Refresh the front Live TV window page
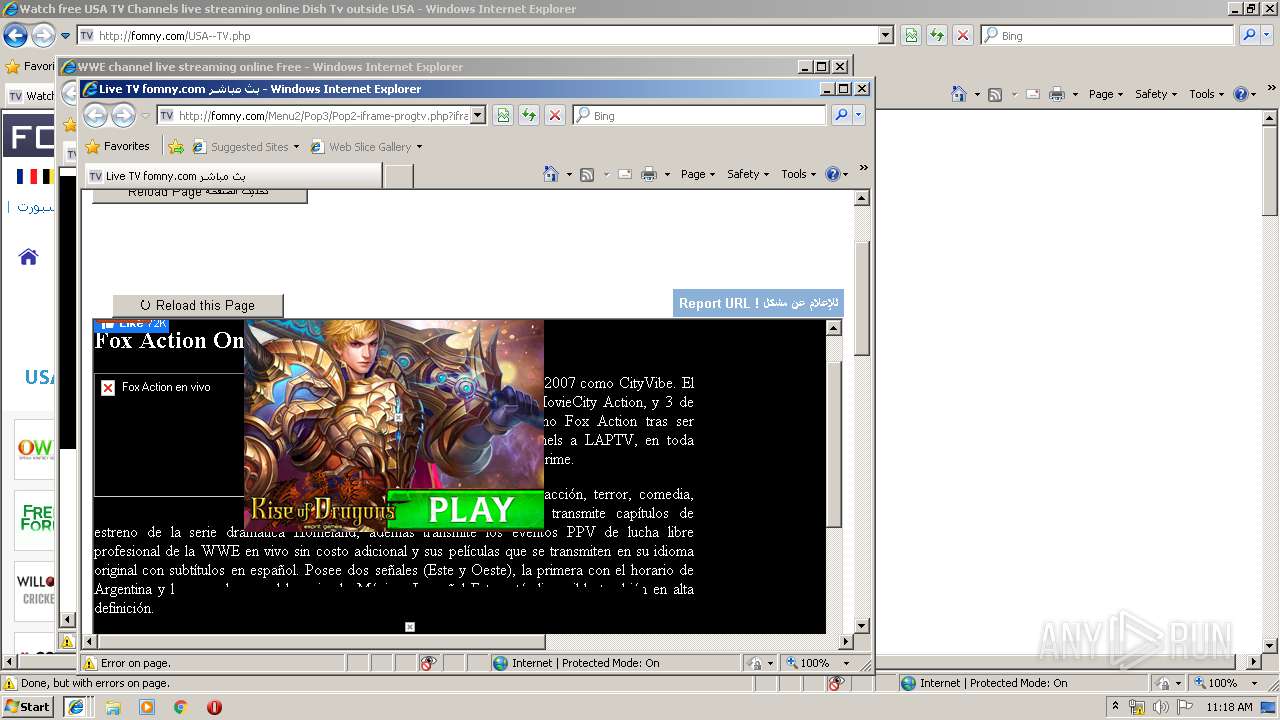1280x720 pixels. pos(529,115)
